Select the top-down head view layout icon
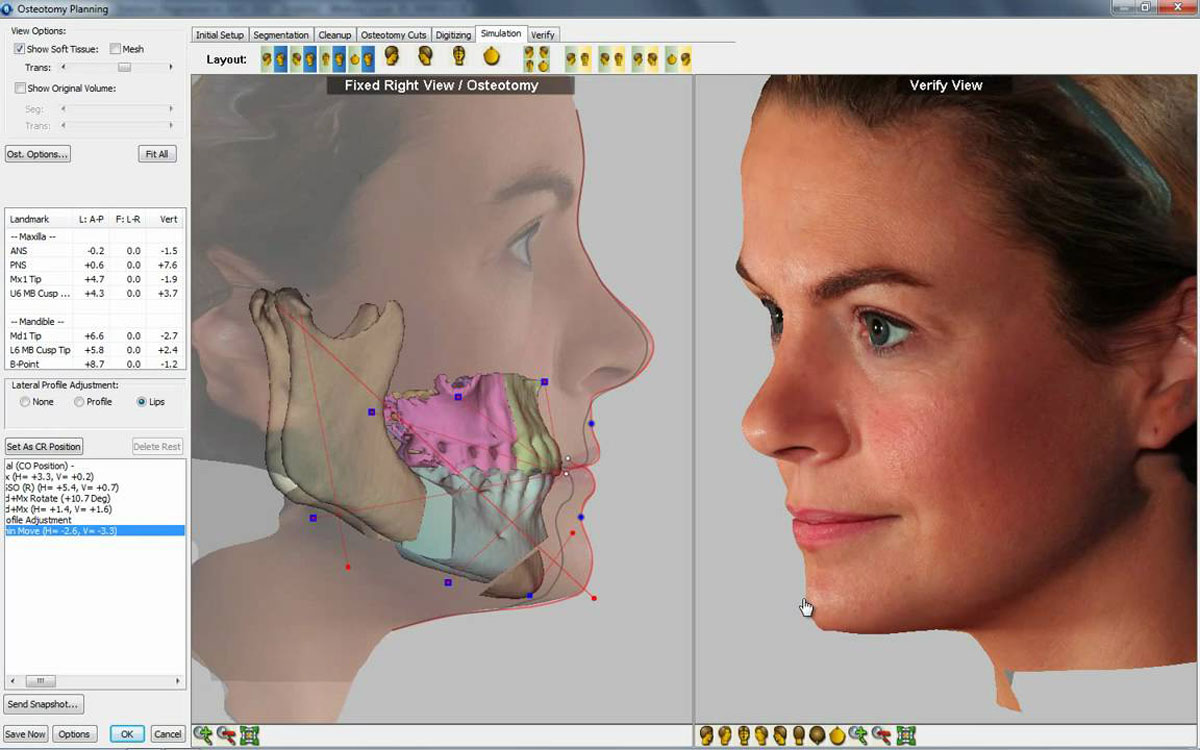The image size is (1200, 750). [x=491, y=57]
